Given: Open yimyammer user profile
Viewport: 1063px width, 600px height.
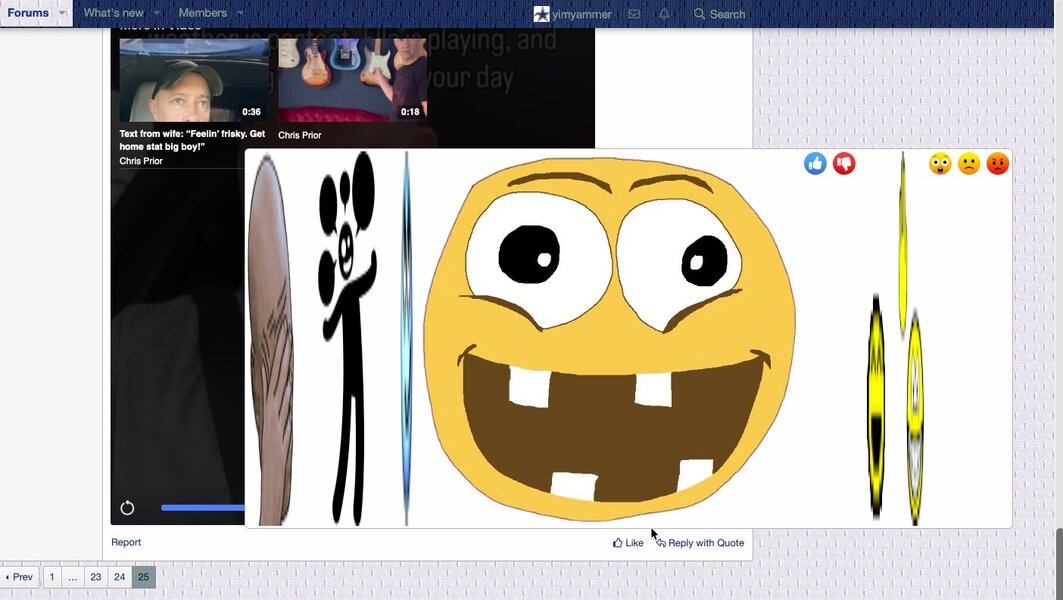Looking at the screenshot, I should 573,14.
